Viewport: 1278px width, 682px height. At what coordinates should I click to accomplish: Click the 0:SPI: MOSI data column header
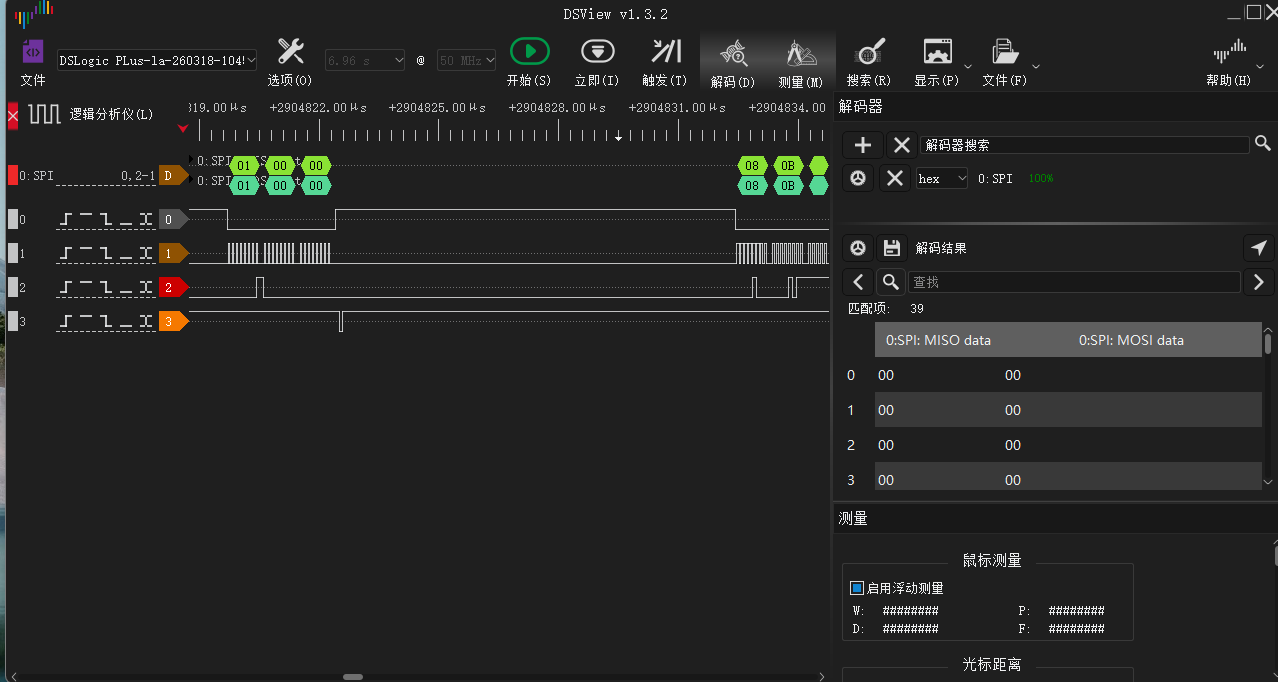[x=1131, y=340]
